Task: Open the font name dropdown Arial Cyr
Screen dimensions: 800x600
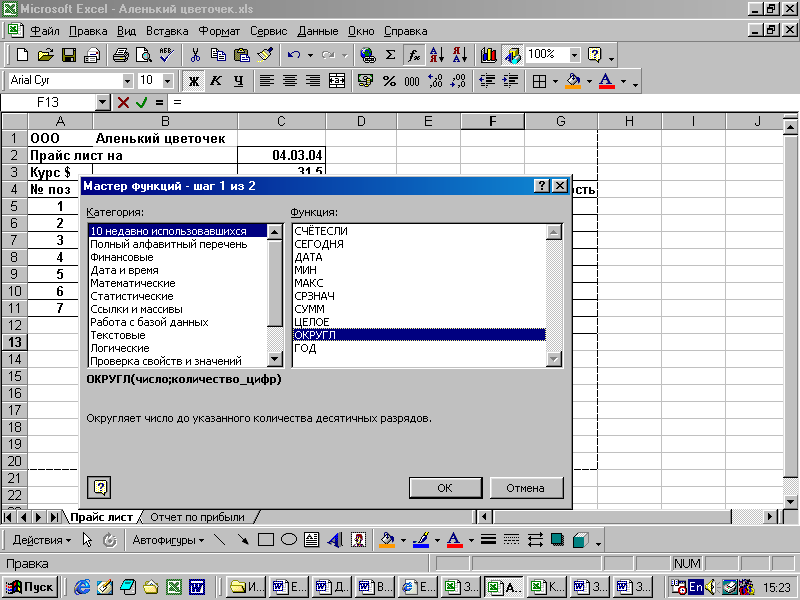Action: pos(127,81)
